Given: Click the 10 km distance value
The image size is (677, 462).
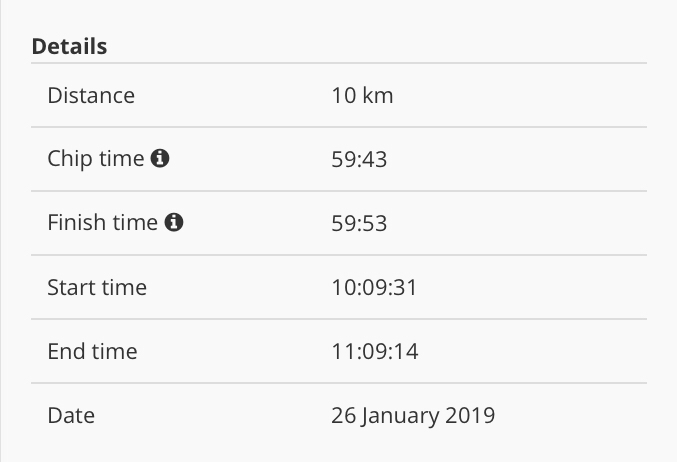Looking at the screenshot, I should (x=362, y=96).
